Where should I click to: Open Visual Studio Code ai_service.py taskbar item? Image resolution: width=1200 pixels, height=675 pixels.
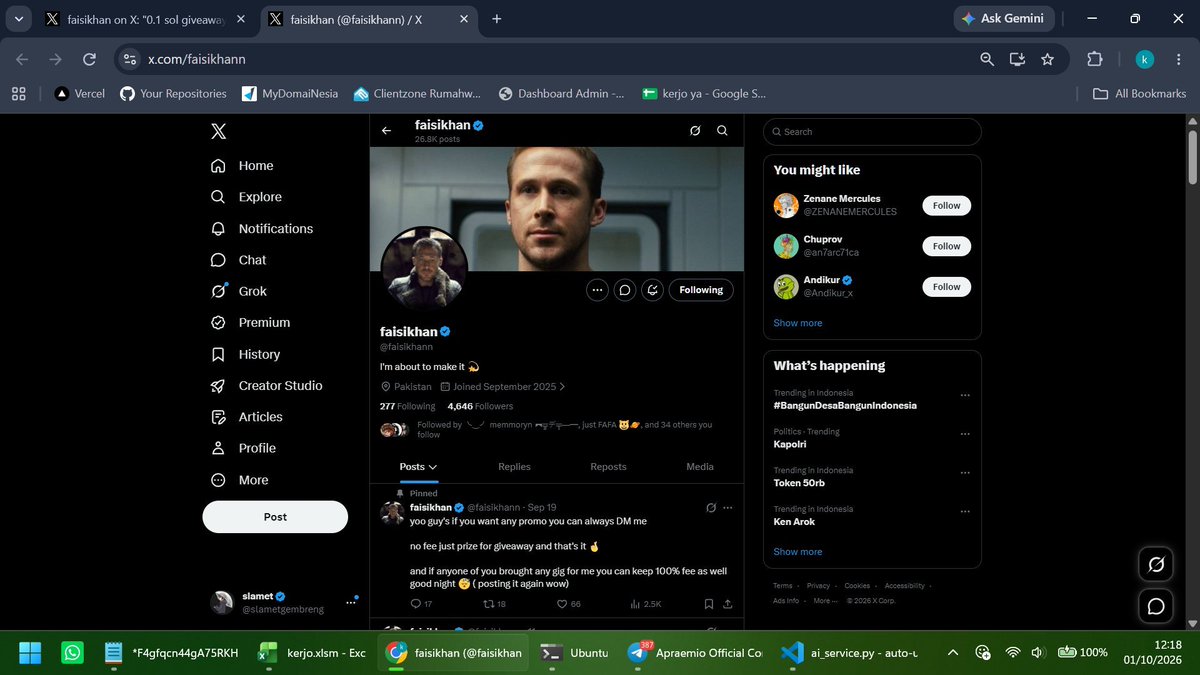coord(849,653)
